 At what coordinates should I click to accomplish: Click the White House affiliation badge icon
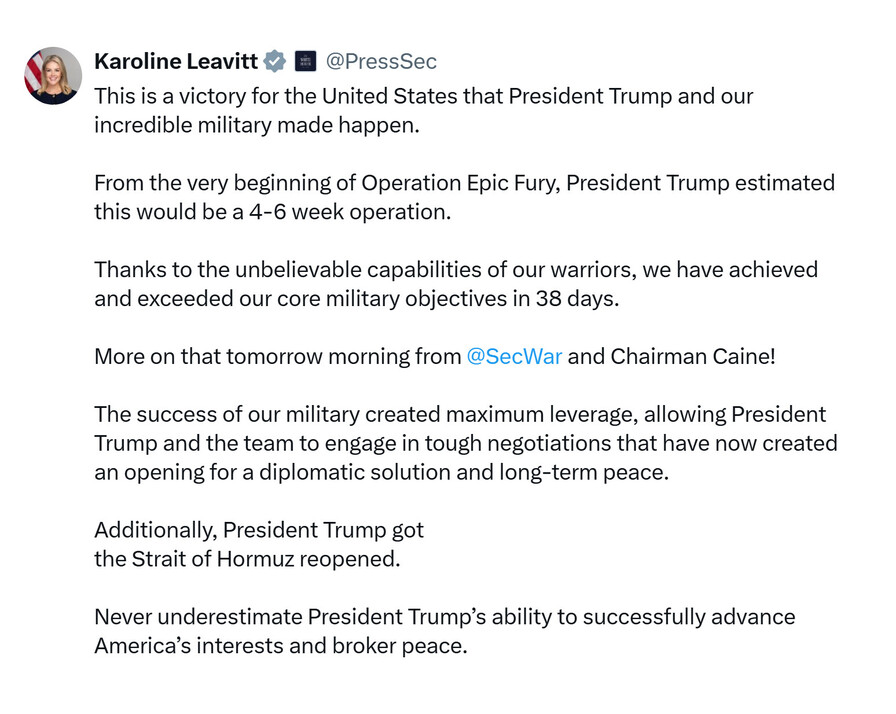(306, 62)
